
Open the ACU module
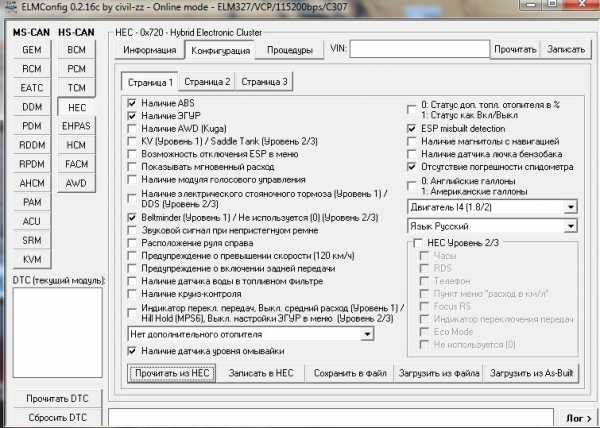32,221
